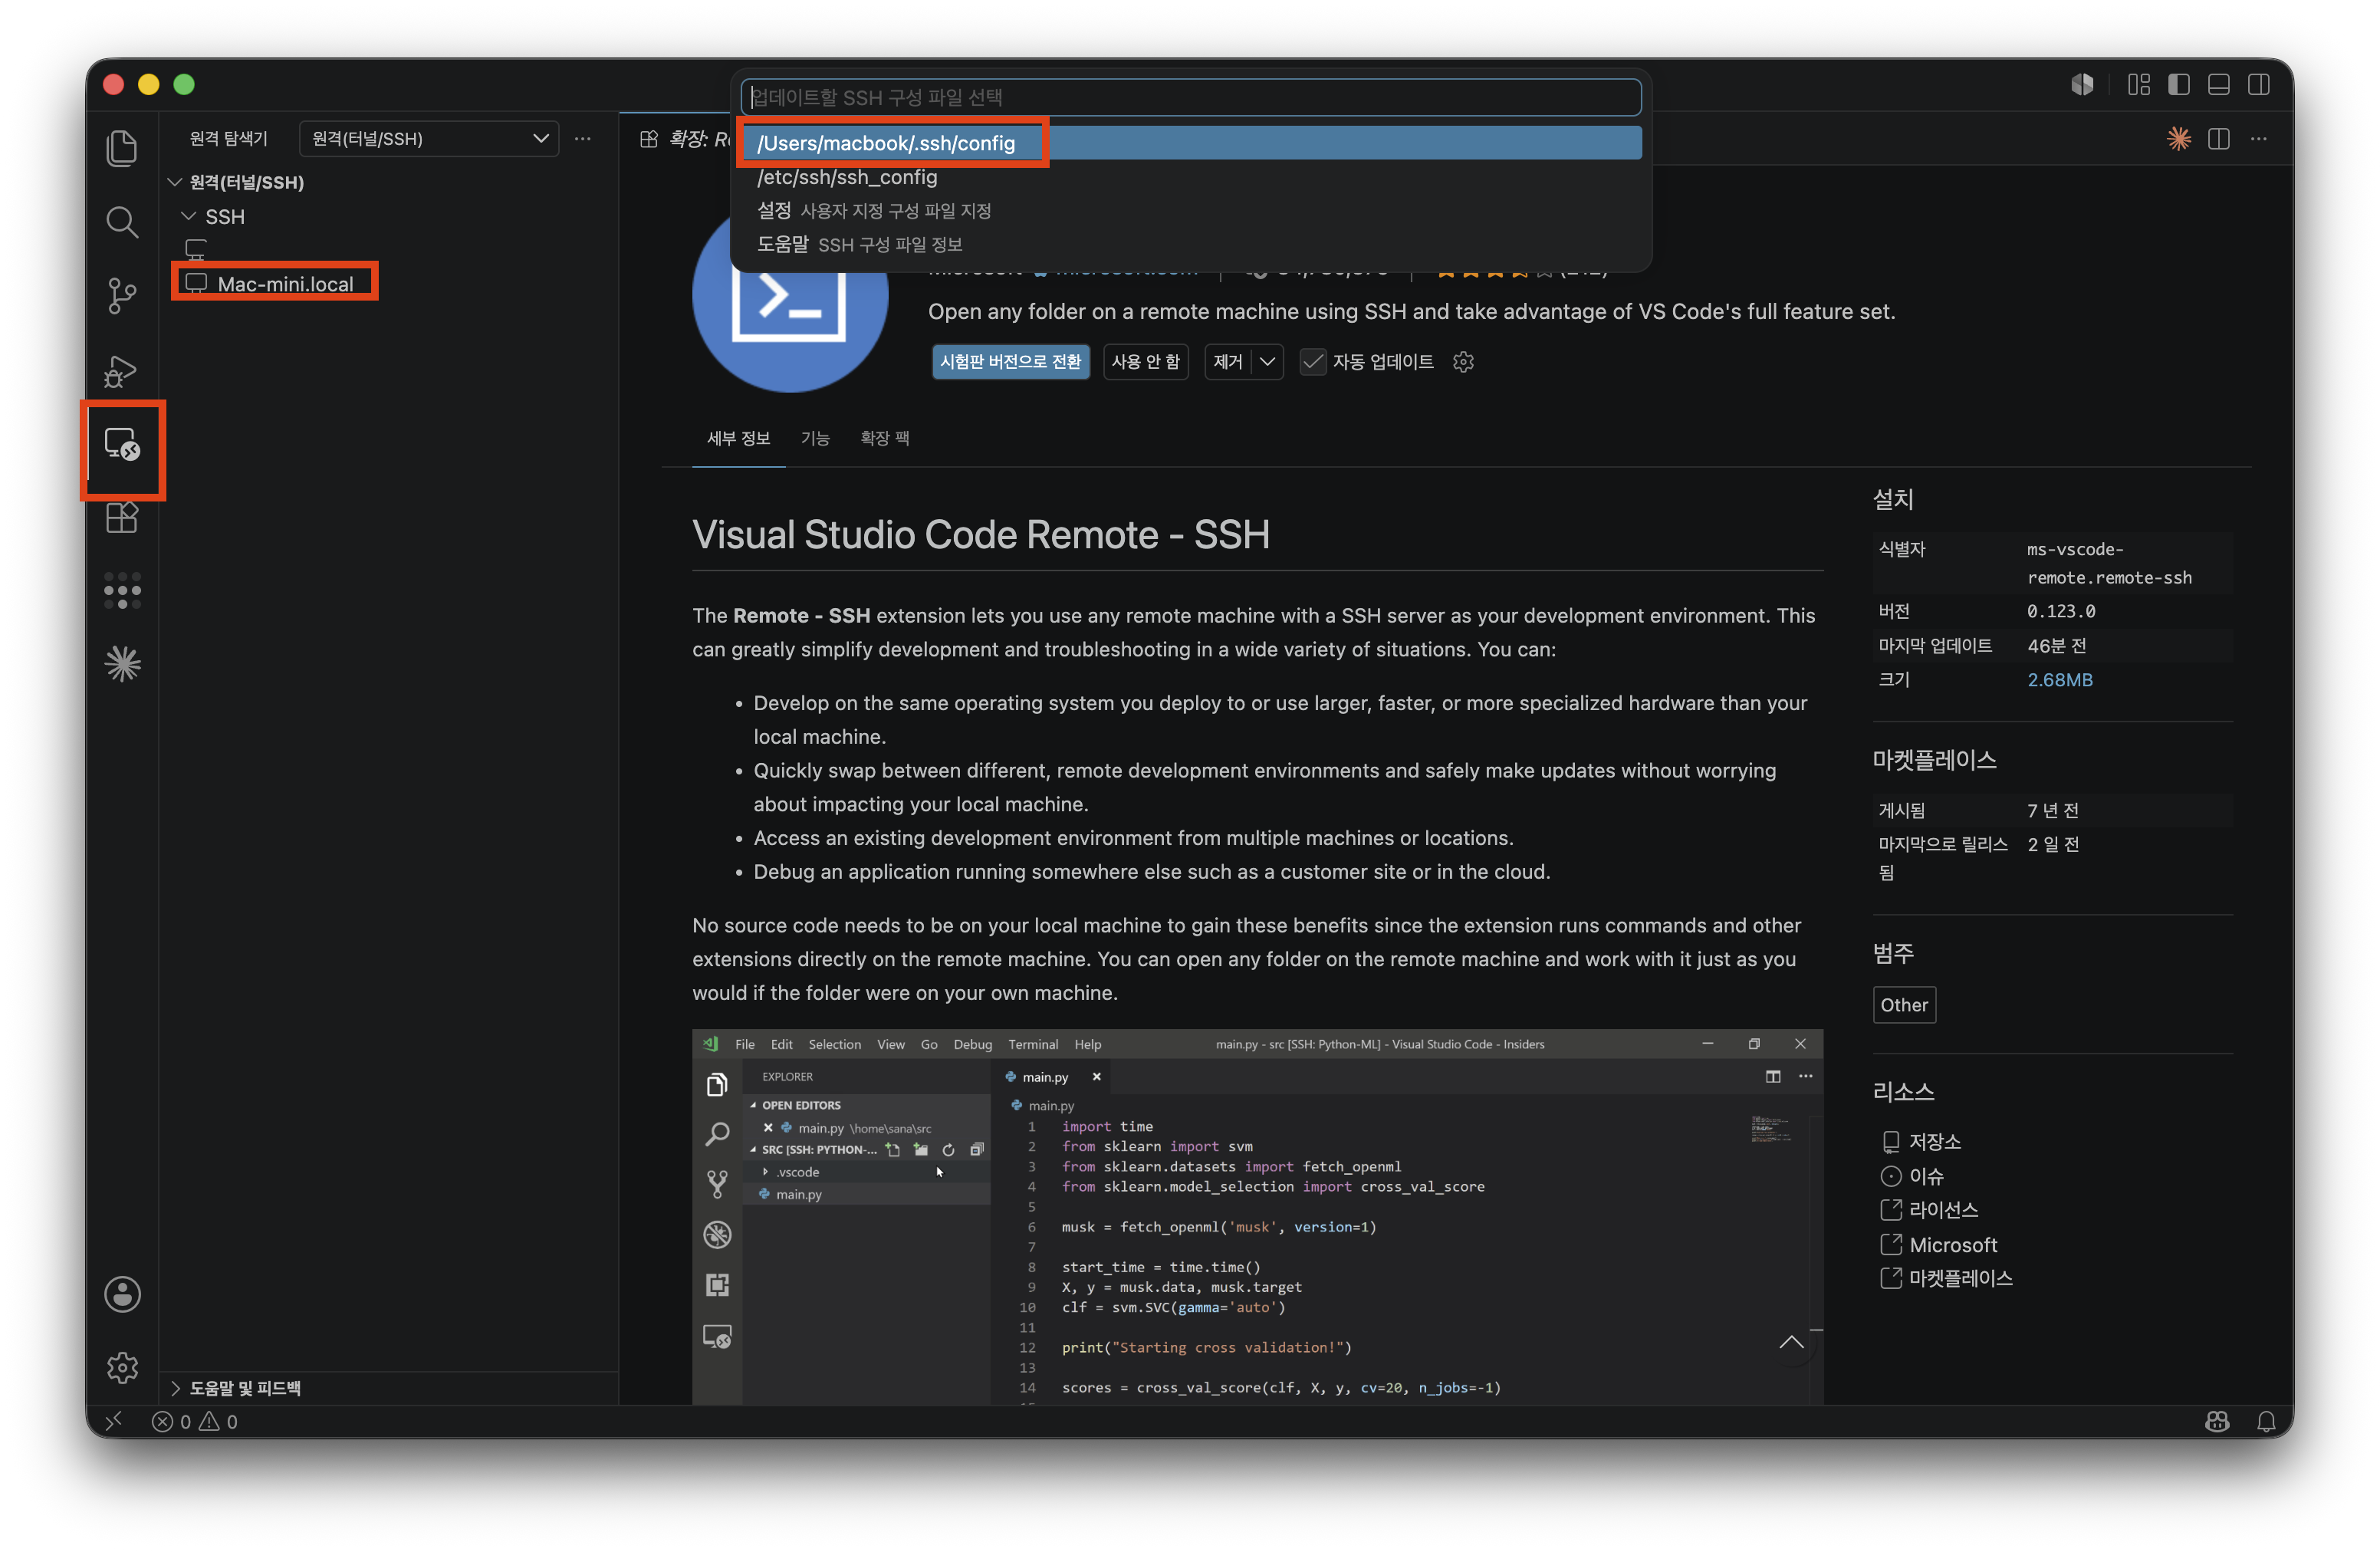Open the Run and Debug view
The width and height of the screenshot is (2380, 1552).
pos(122,371)
